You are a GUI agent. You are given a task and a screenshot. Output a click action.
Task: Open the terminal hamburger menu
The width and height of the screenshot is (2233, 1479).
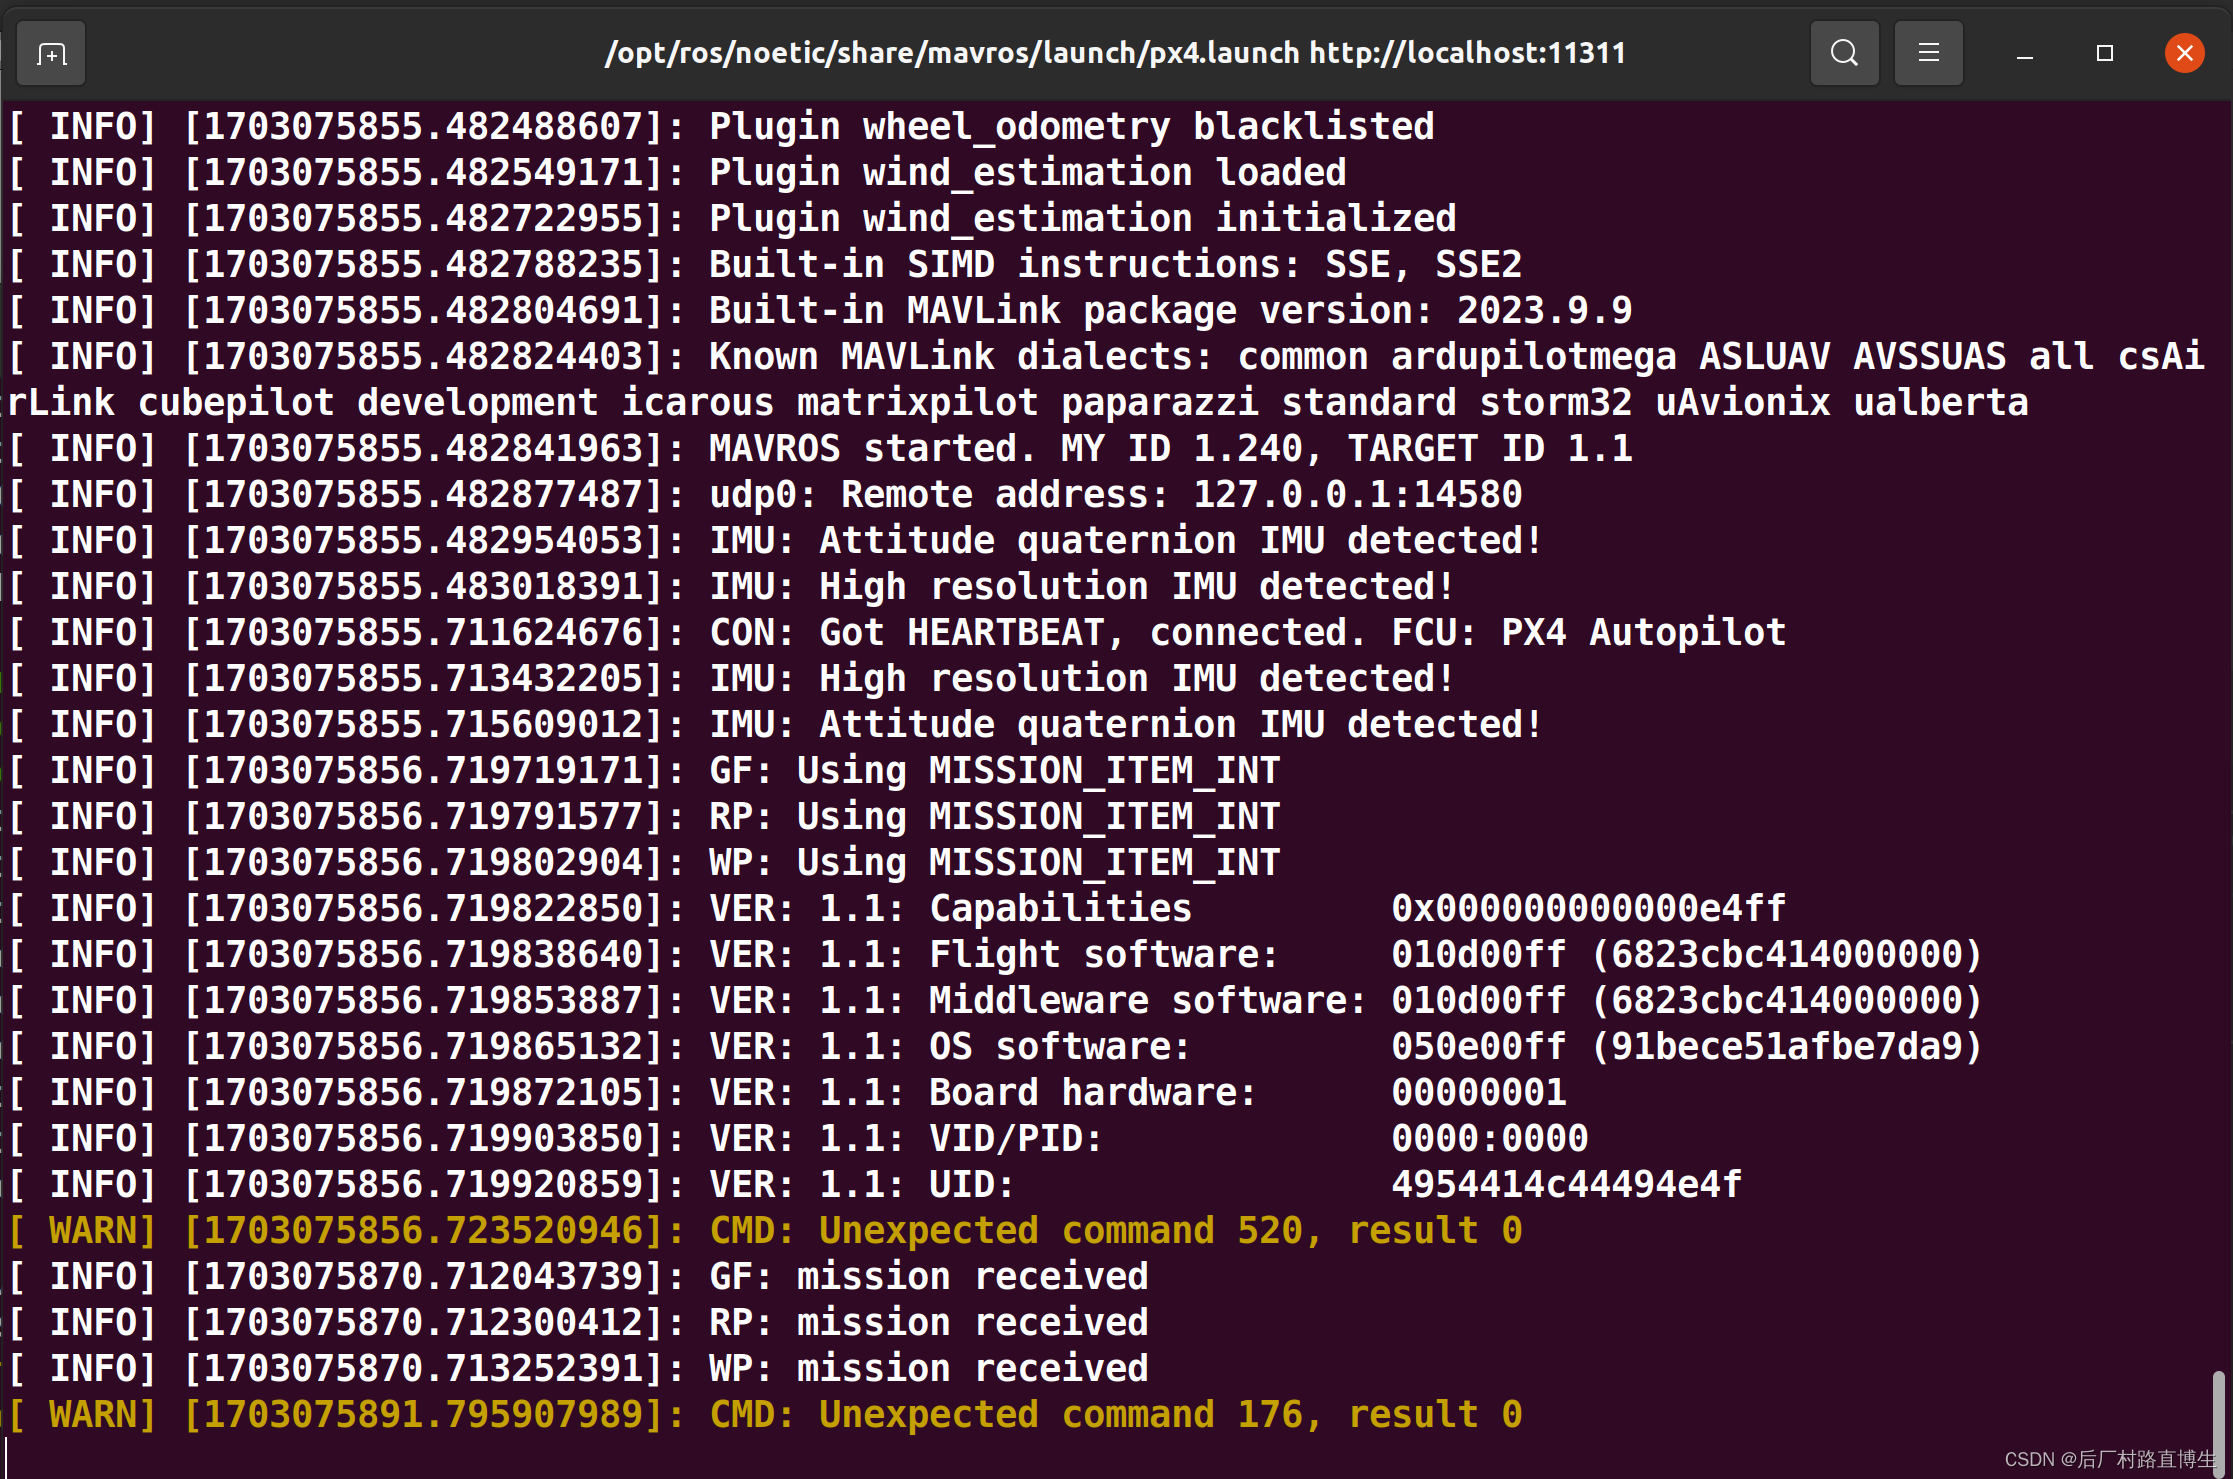1928,53
